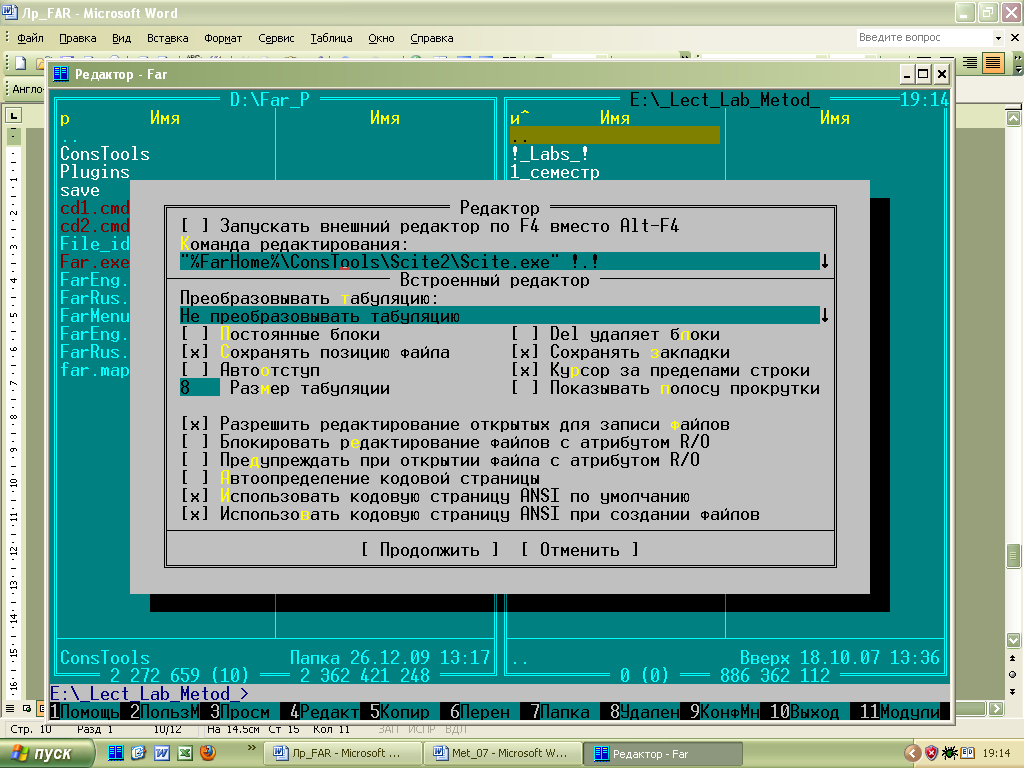Open the Вид menu in Word
The width and height of the screenshot is (1024, 768).
[x=121, y=38]
